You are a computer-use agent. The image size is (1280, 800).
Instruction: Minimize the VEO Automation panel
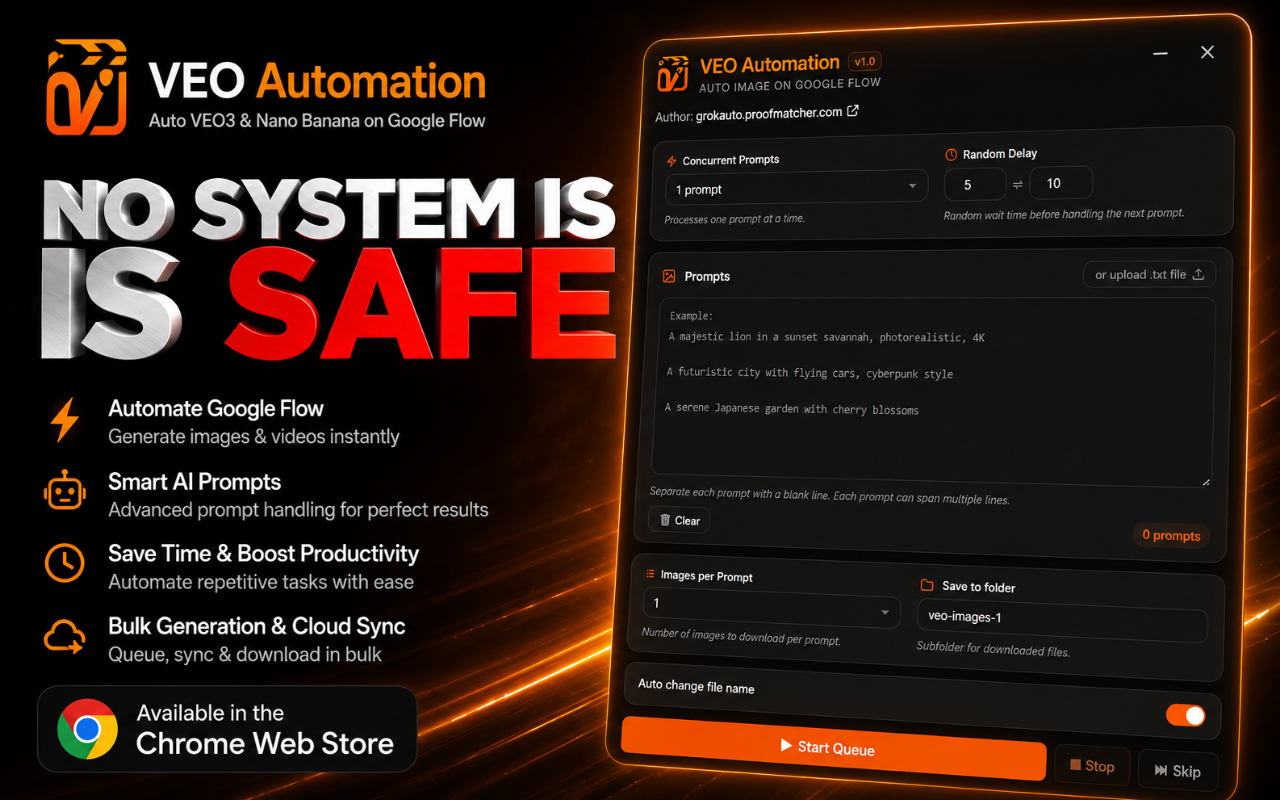(1160, 53)
